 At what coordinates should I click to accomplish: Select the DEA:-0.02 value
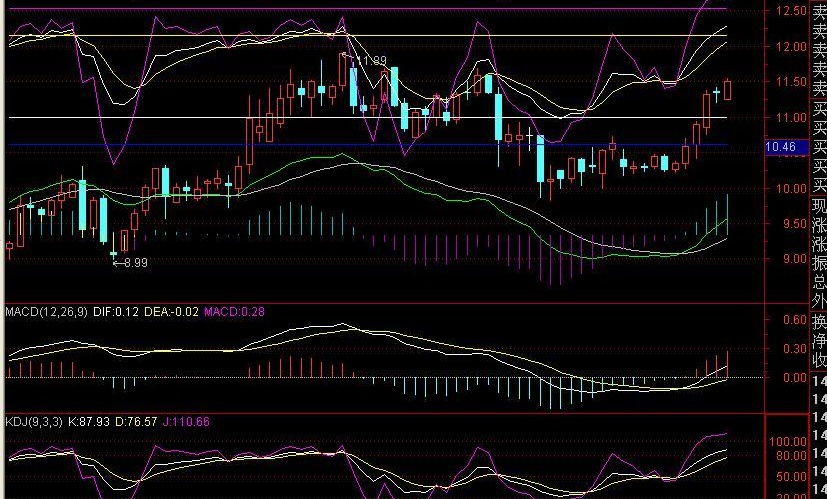[171, 312]
